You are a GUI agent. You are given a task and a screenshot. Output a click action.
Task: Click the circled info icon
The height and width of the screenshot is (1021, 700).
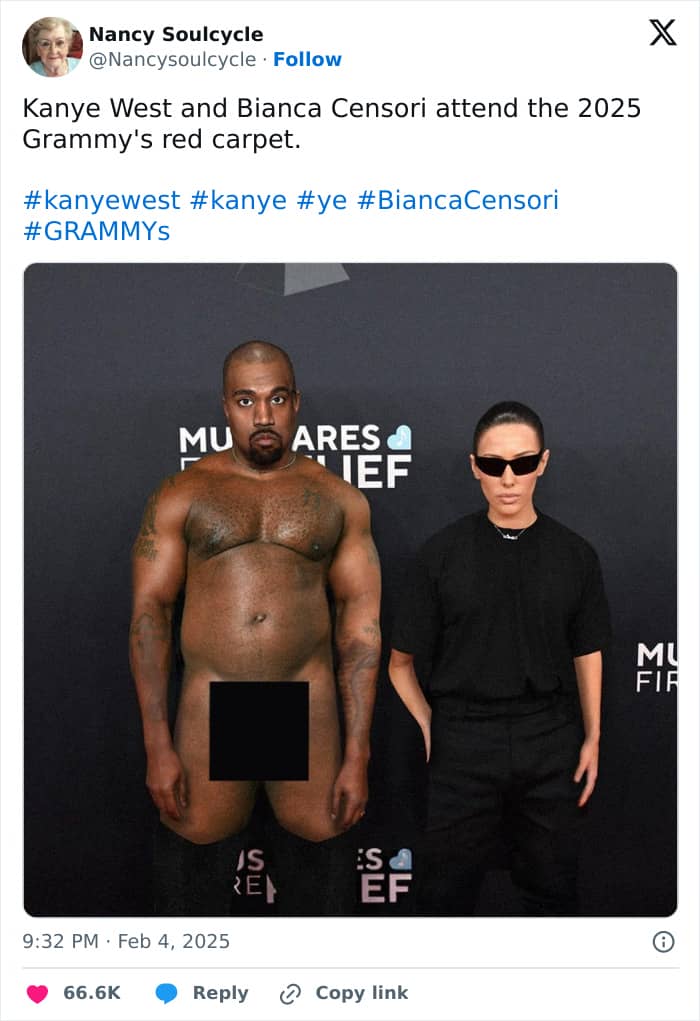tap(663, 942)
